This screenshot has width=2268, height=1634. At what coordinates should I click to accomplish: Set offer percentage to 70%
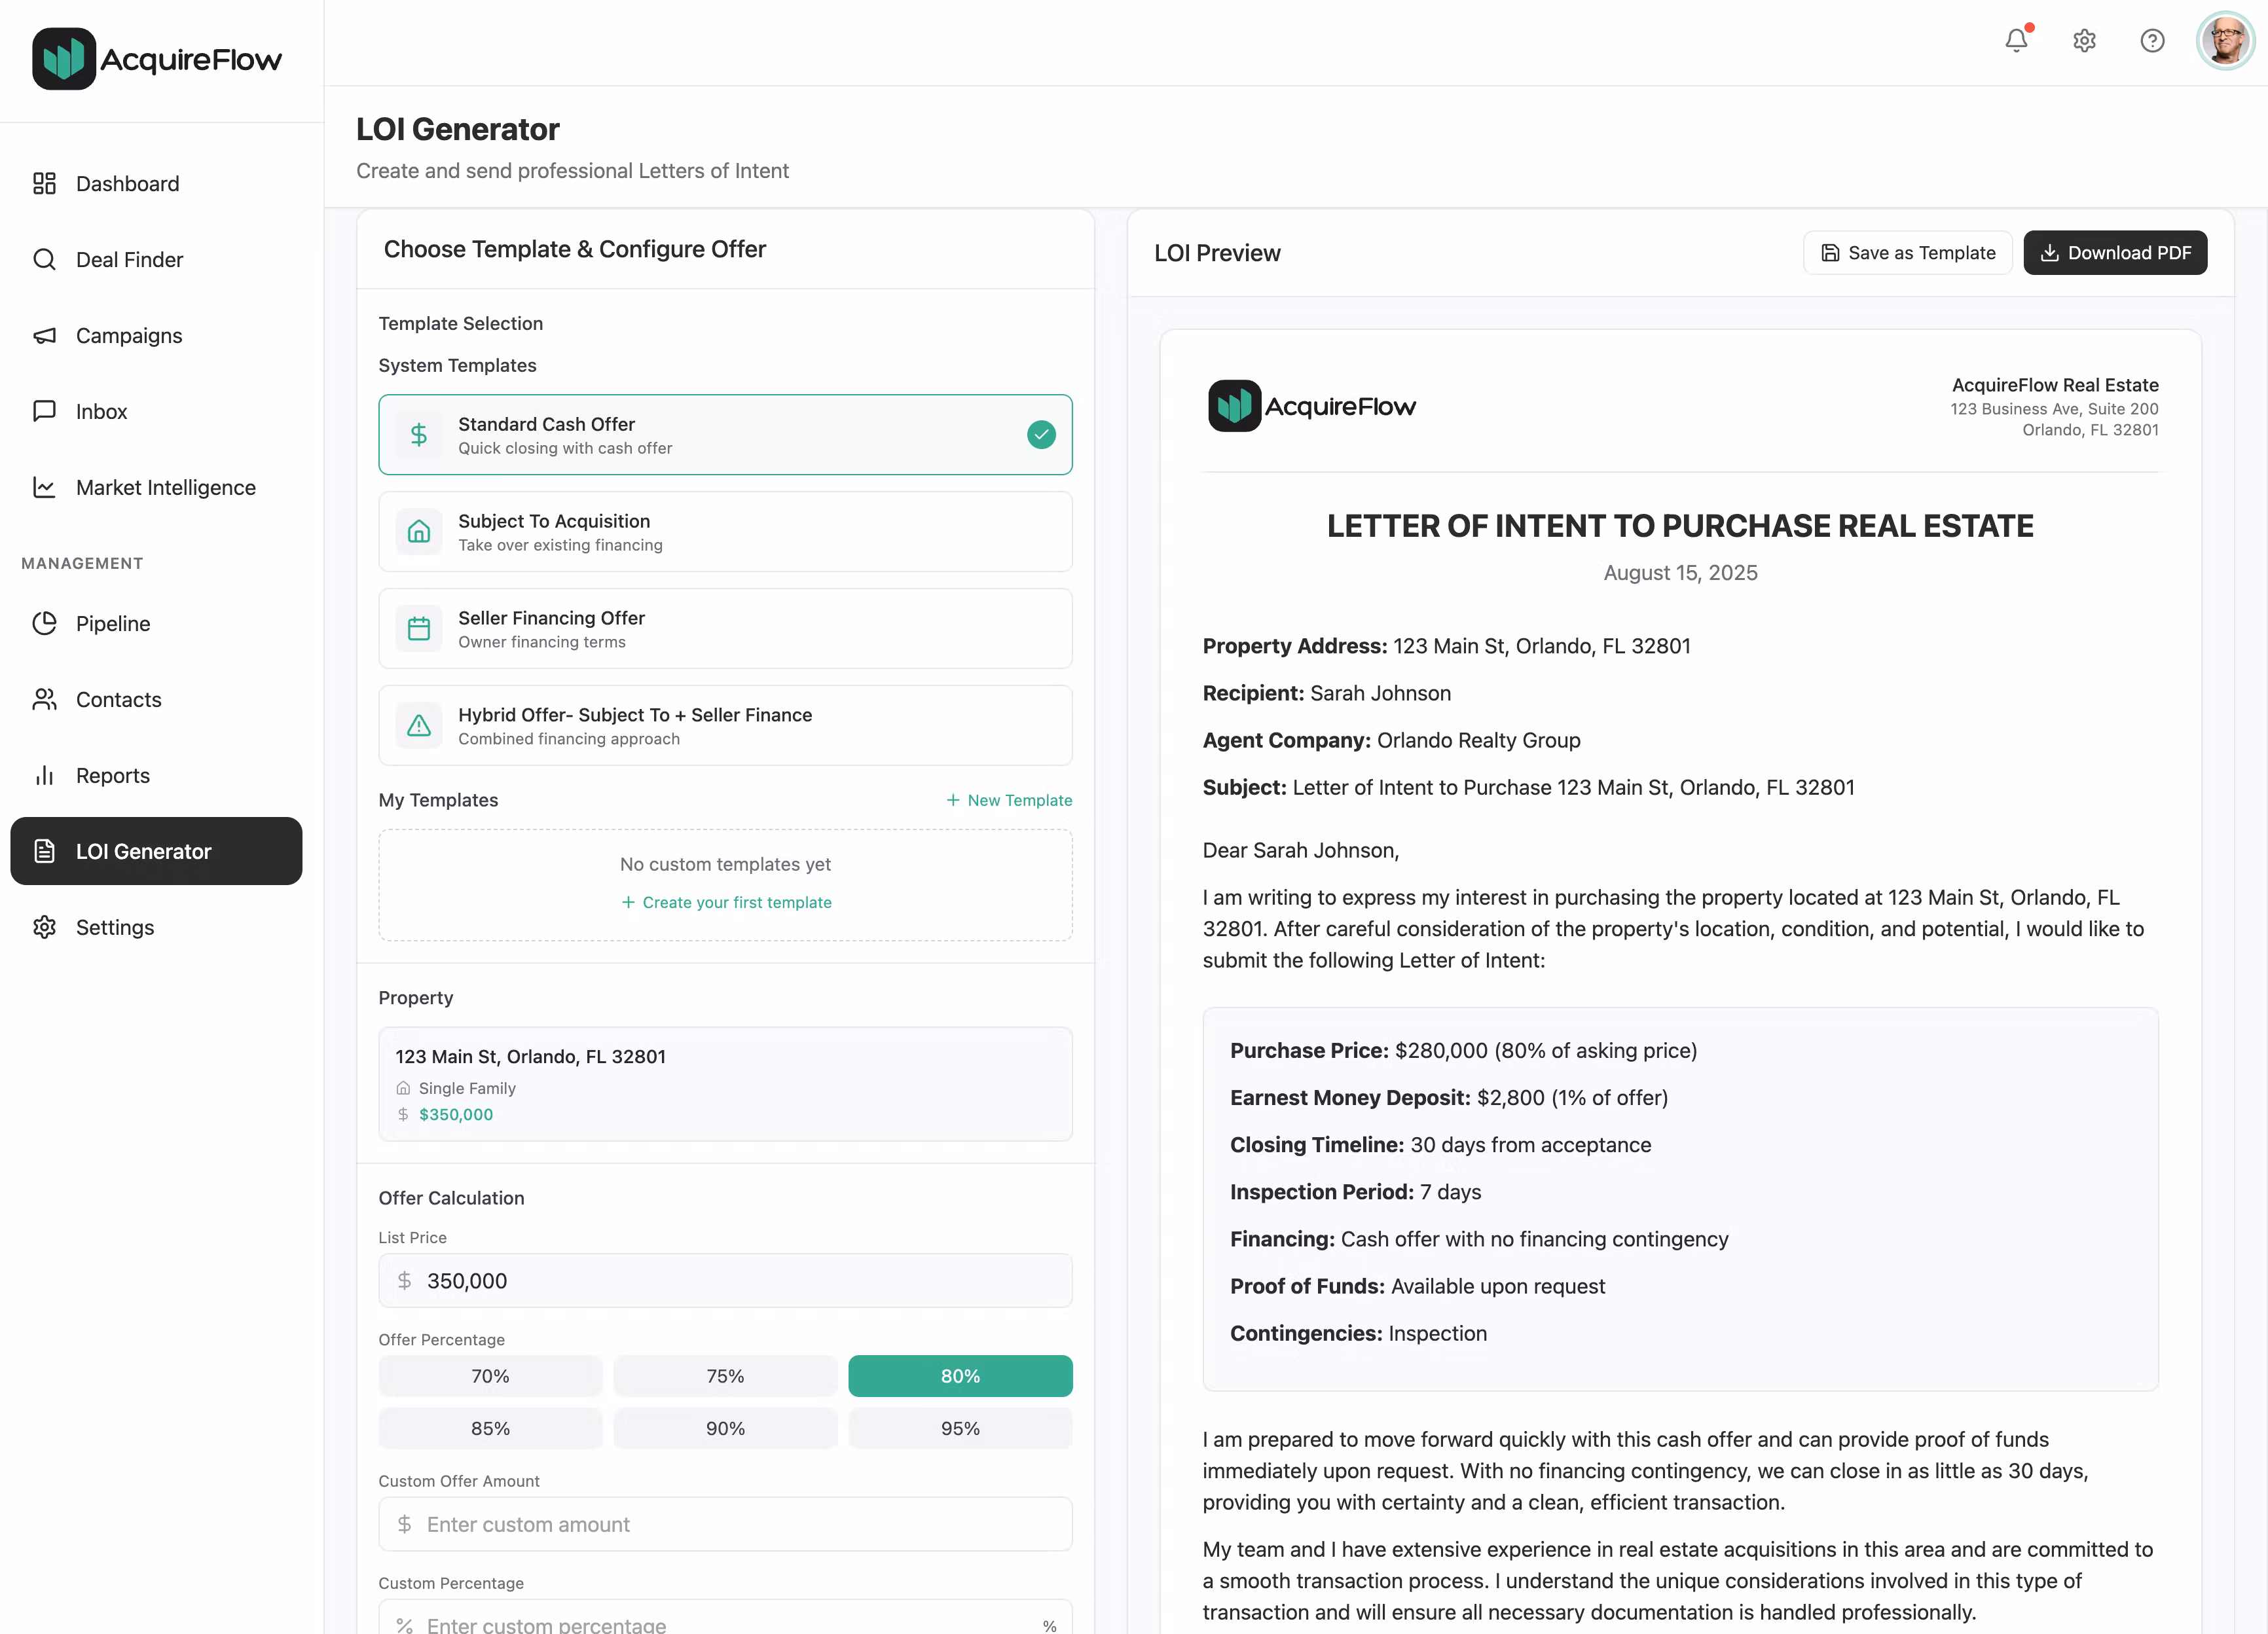pyautogui.click(x=490, y=1376)
